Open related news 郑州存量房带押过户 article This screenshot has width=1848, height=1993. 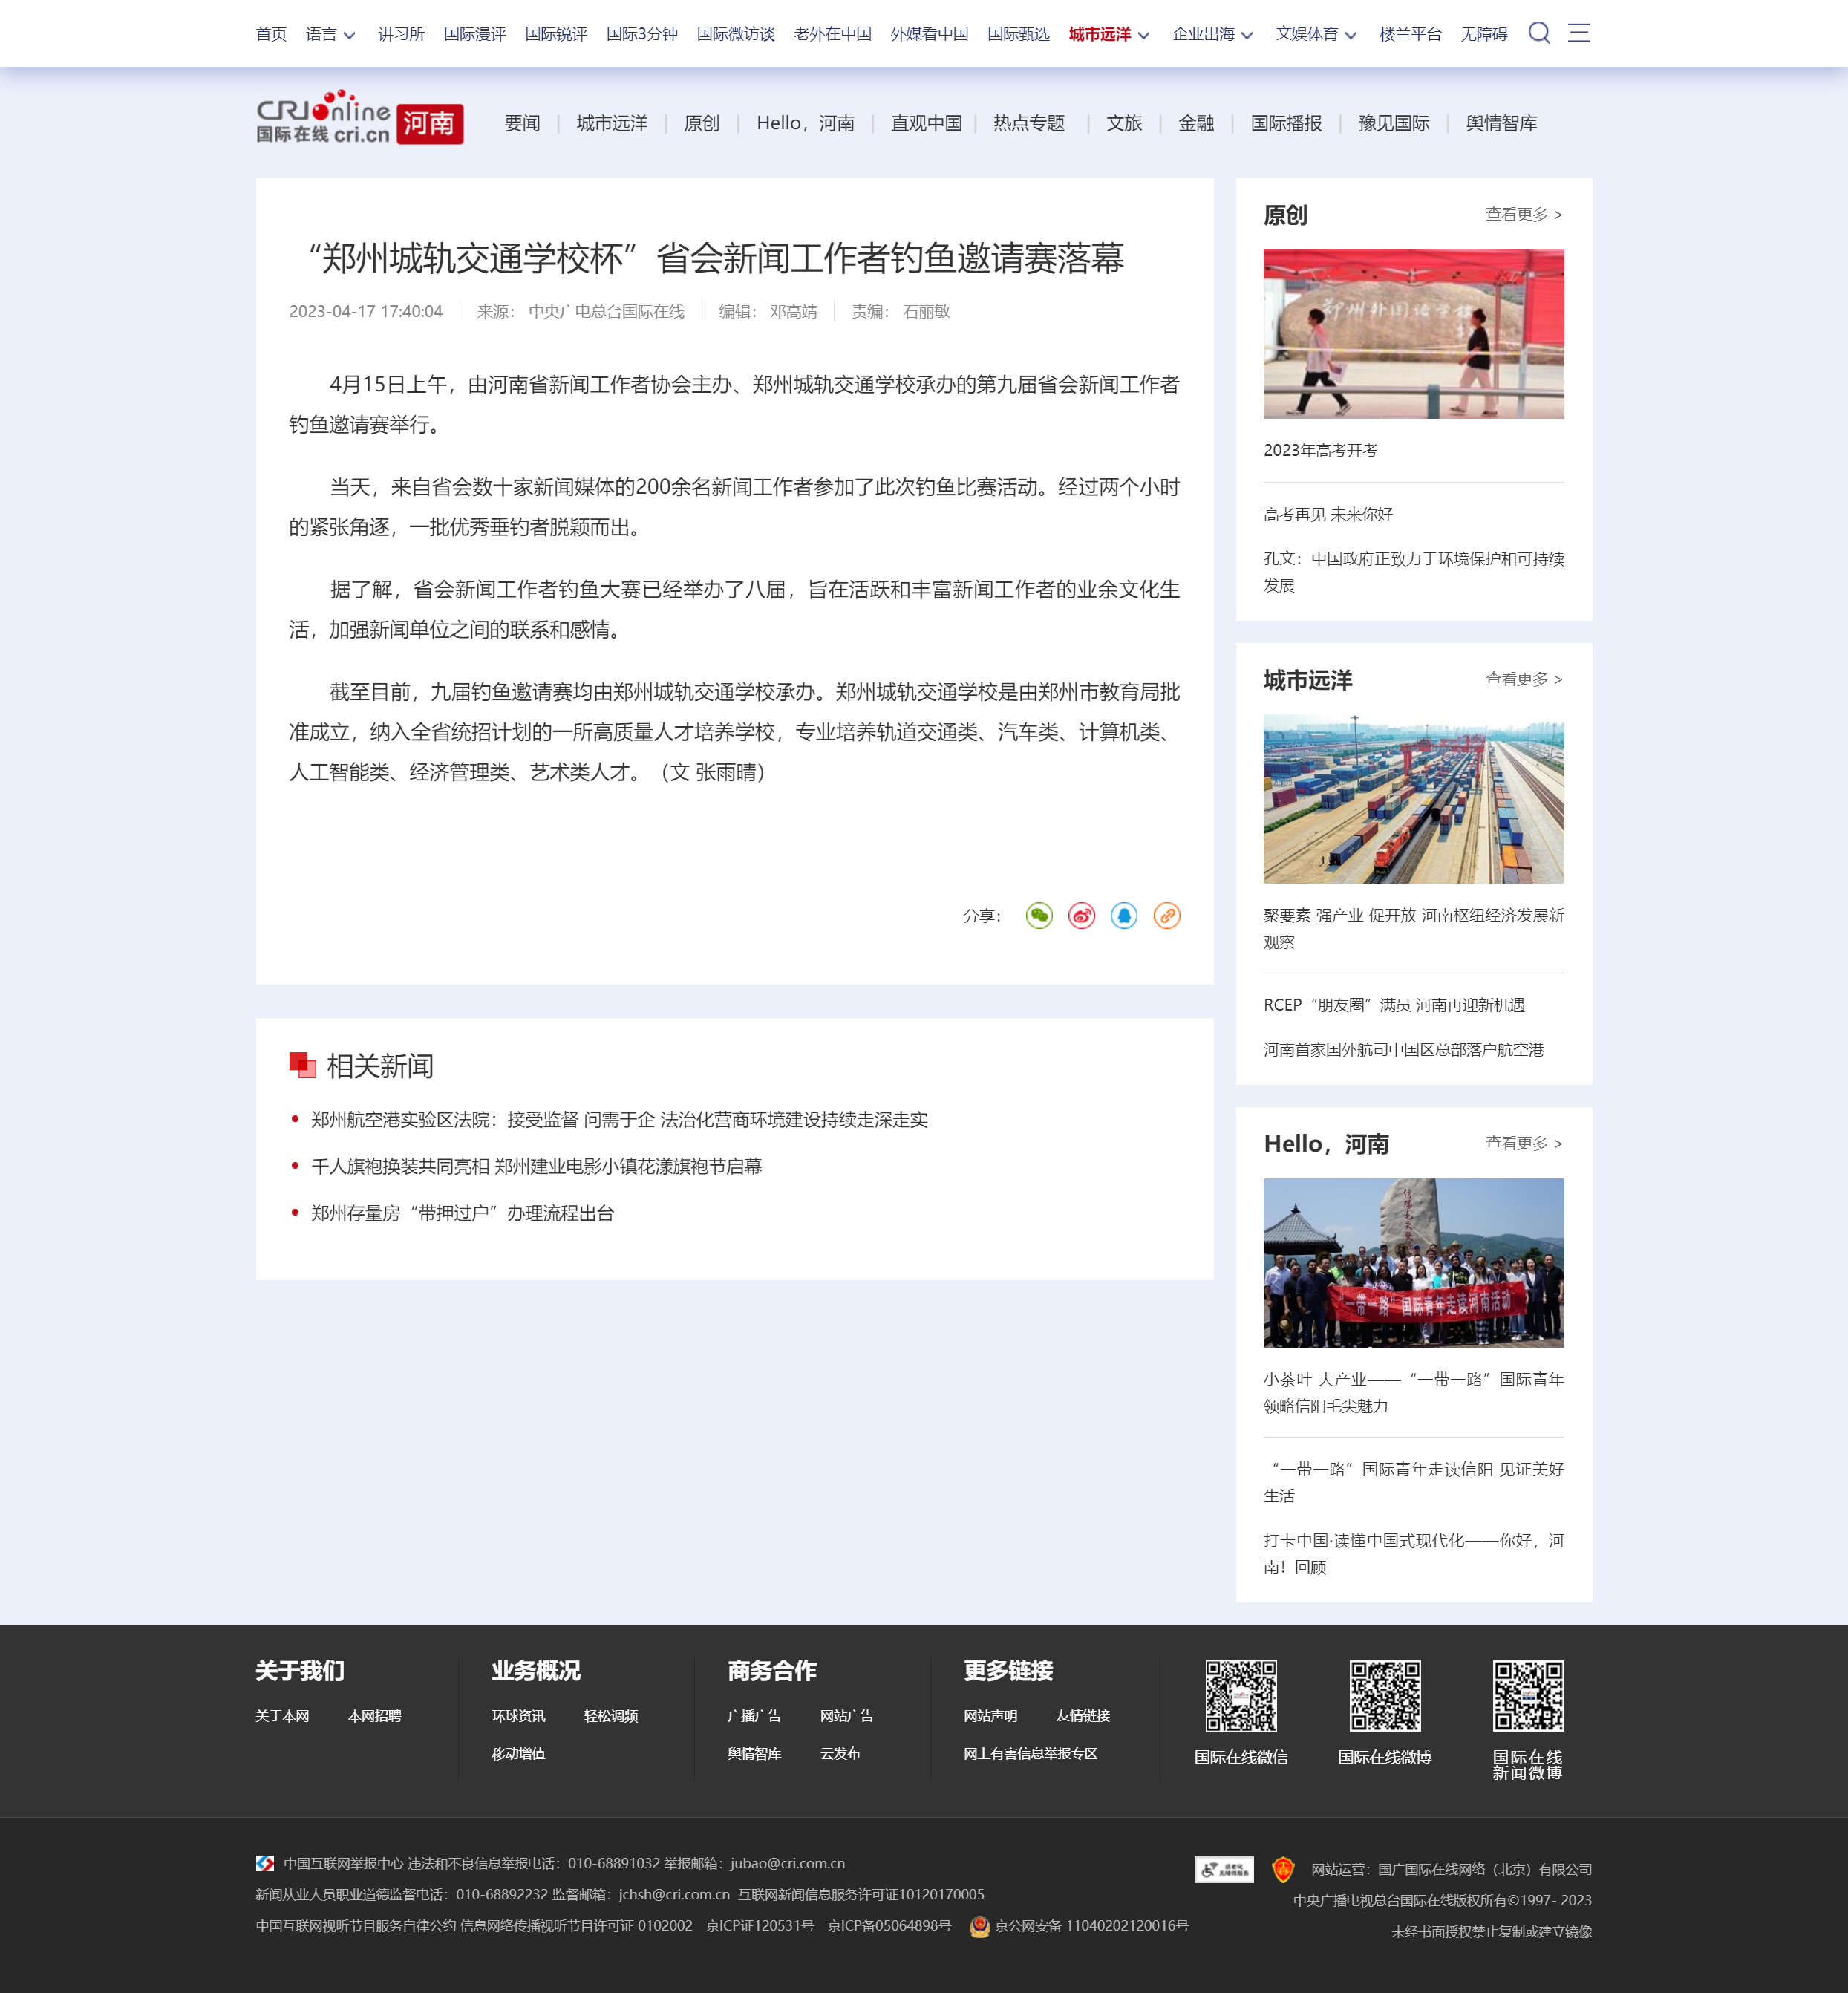[x=462, y=1214]
